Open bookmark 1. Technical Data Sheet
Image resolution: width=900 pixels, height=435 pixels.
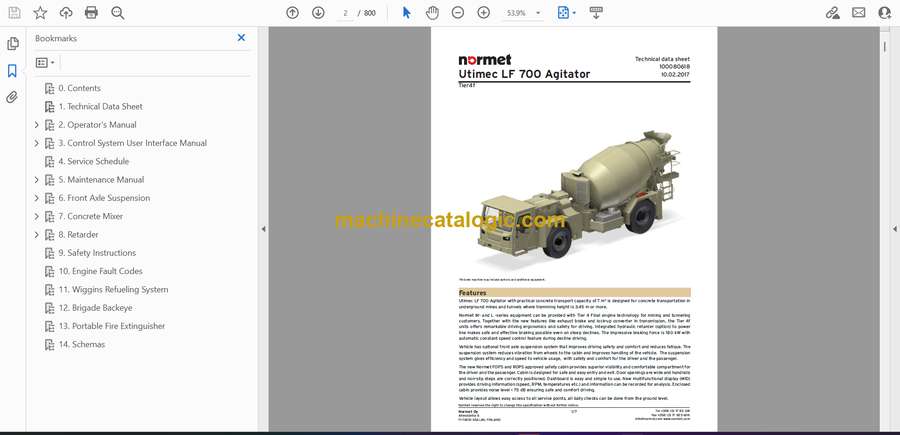tap(100, 106)
